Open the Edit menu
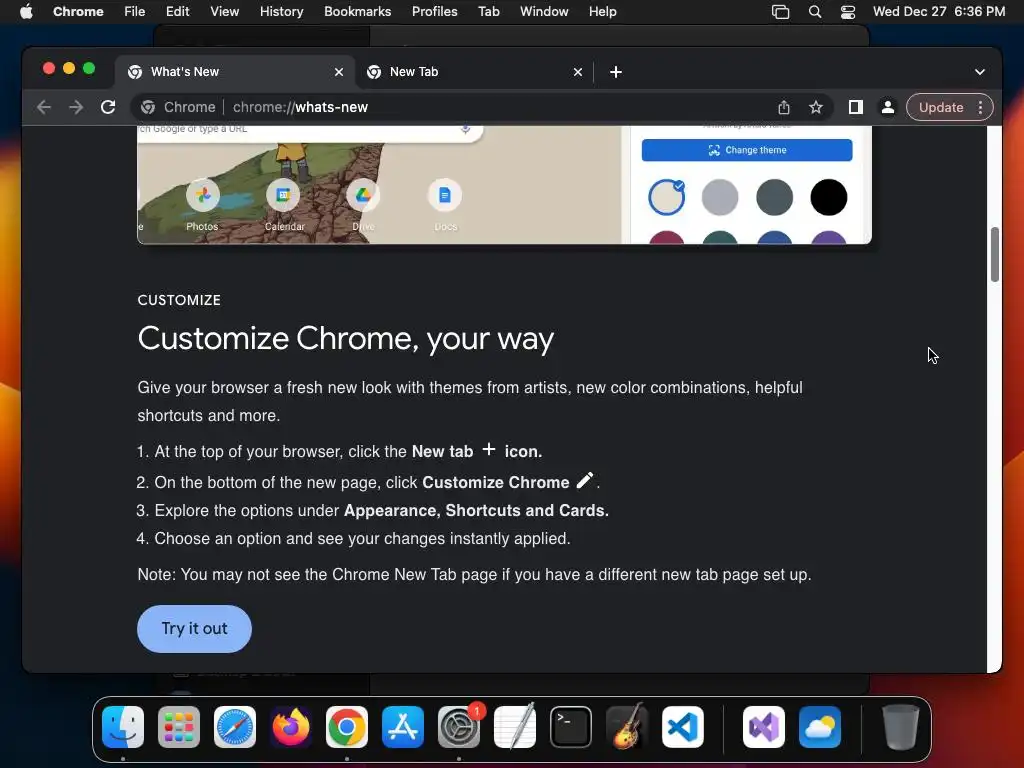1024x768 pixels. [x=178, y=12]
